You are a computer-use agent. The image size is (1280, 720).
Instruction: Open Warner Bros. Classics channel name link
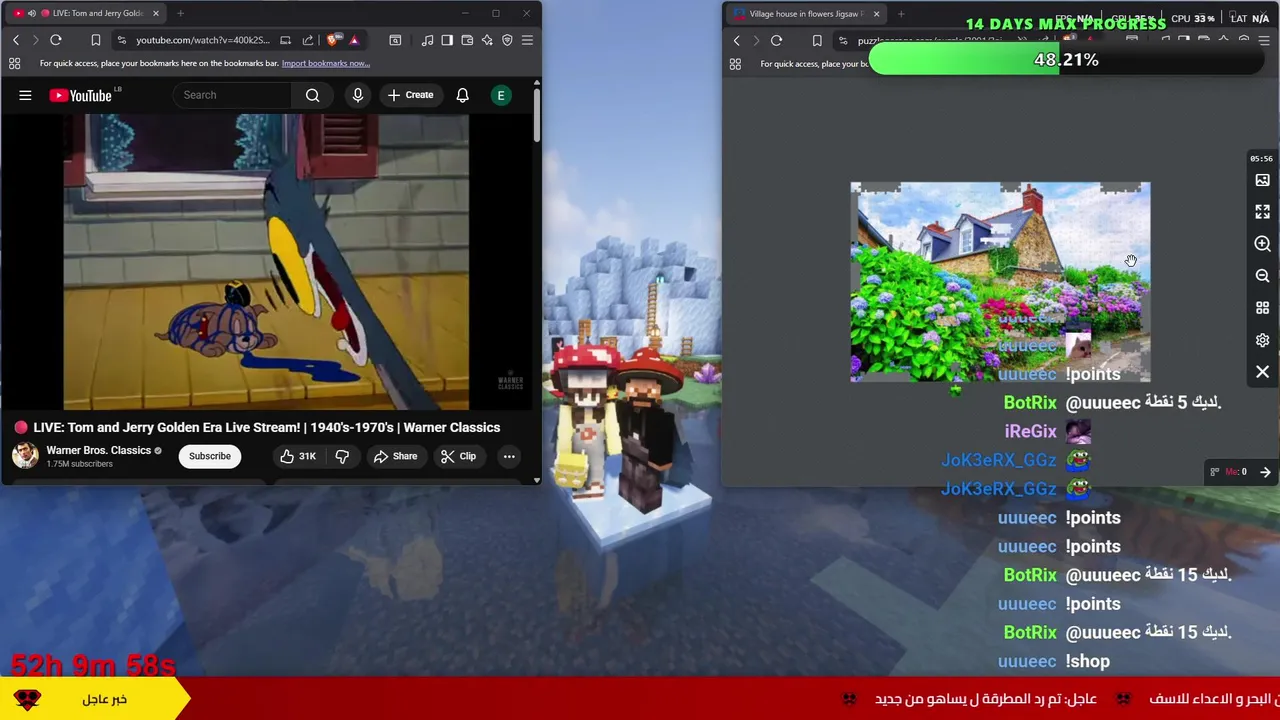(98, 450)
